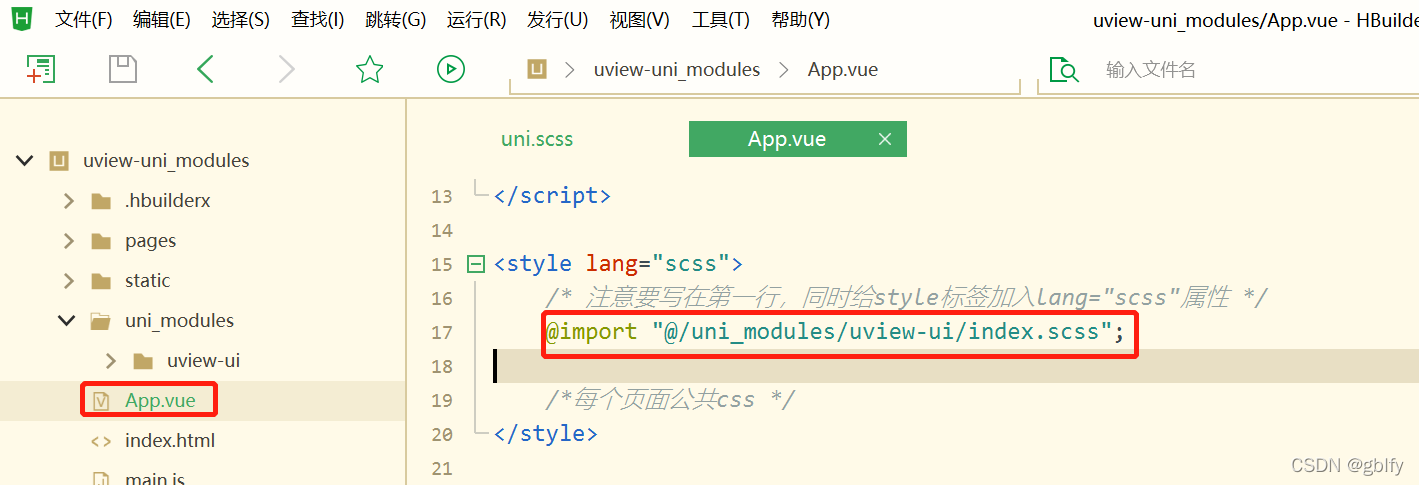Go forward with the right arrow icon

287,69
